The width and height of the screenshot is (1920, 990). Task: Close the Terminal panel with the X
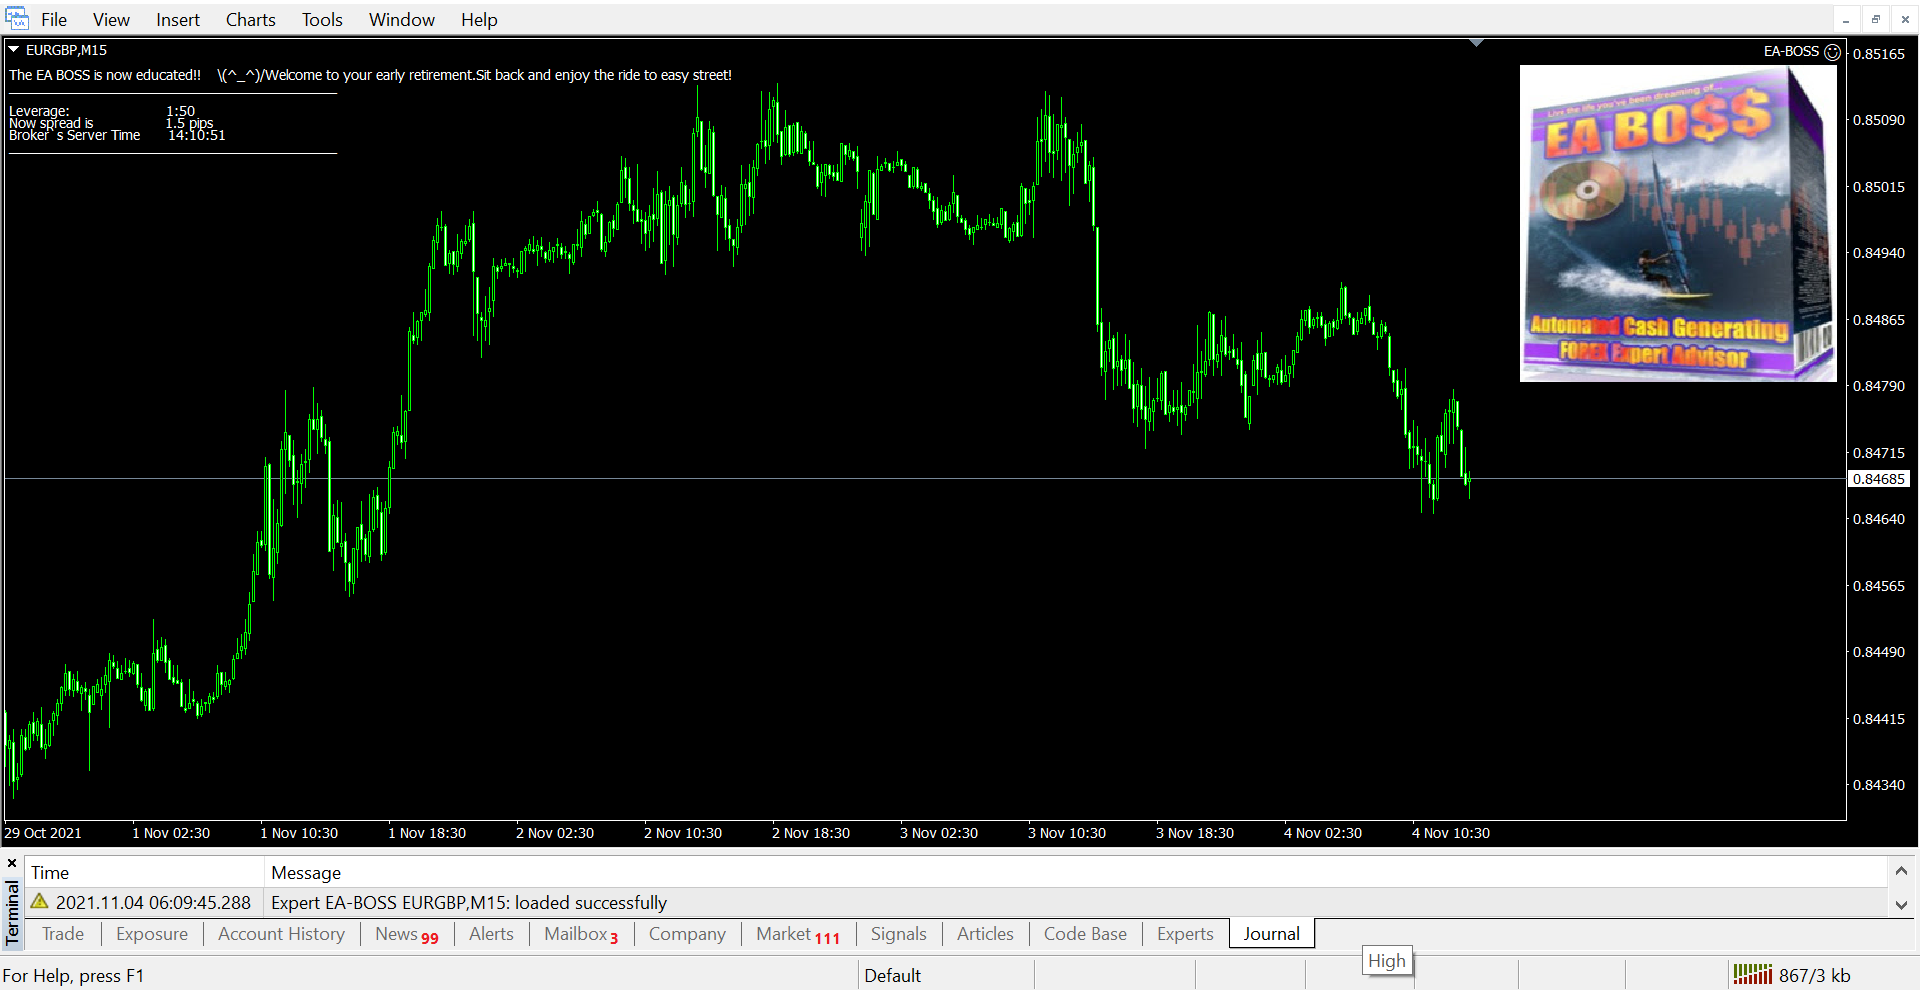point(12,863)
